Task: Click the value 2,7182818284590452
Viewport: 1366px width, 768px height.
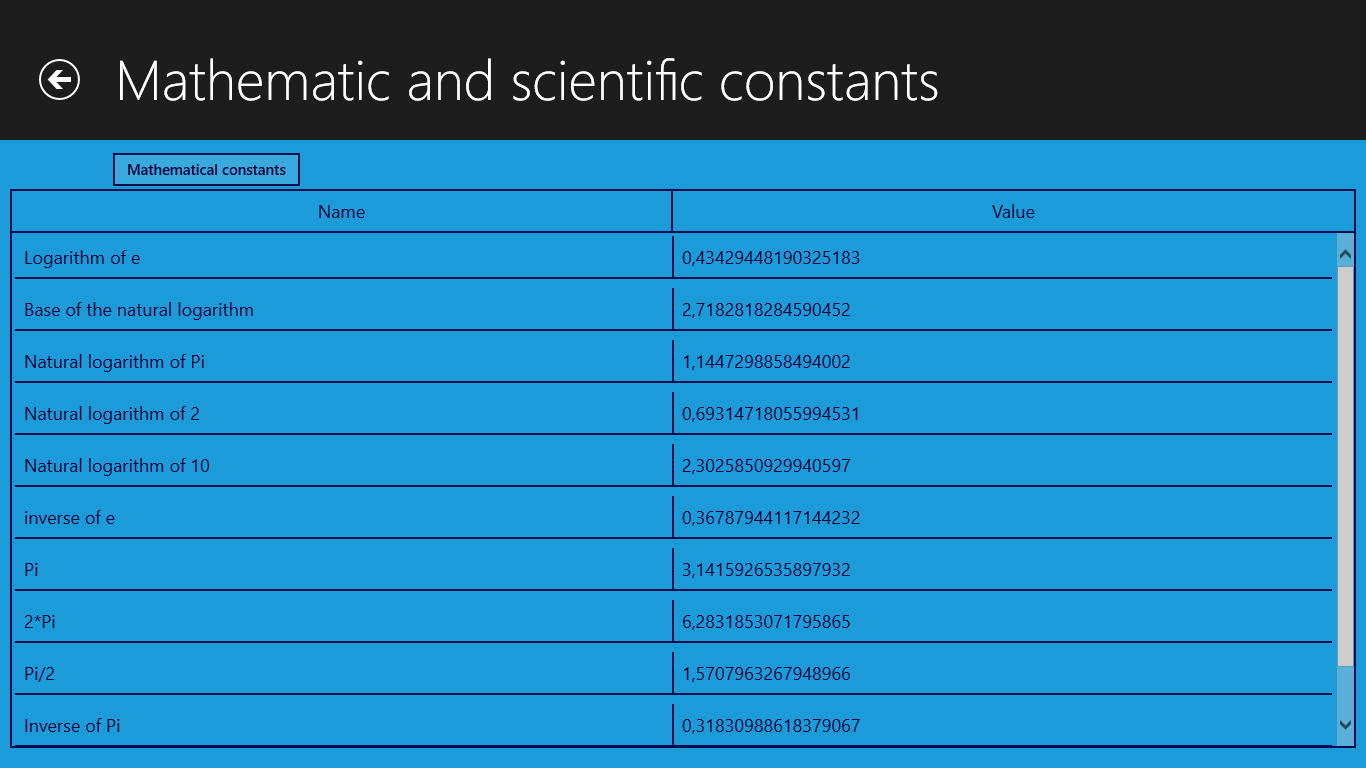Action: [766, 310]
